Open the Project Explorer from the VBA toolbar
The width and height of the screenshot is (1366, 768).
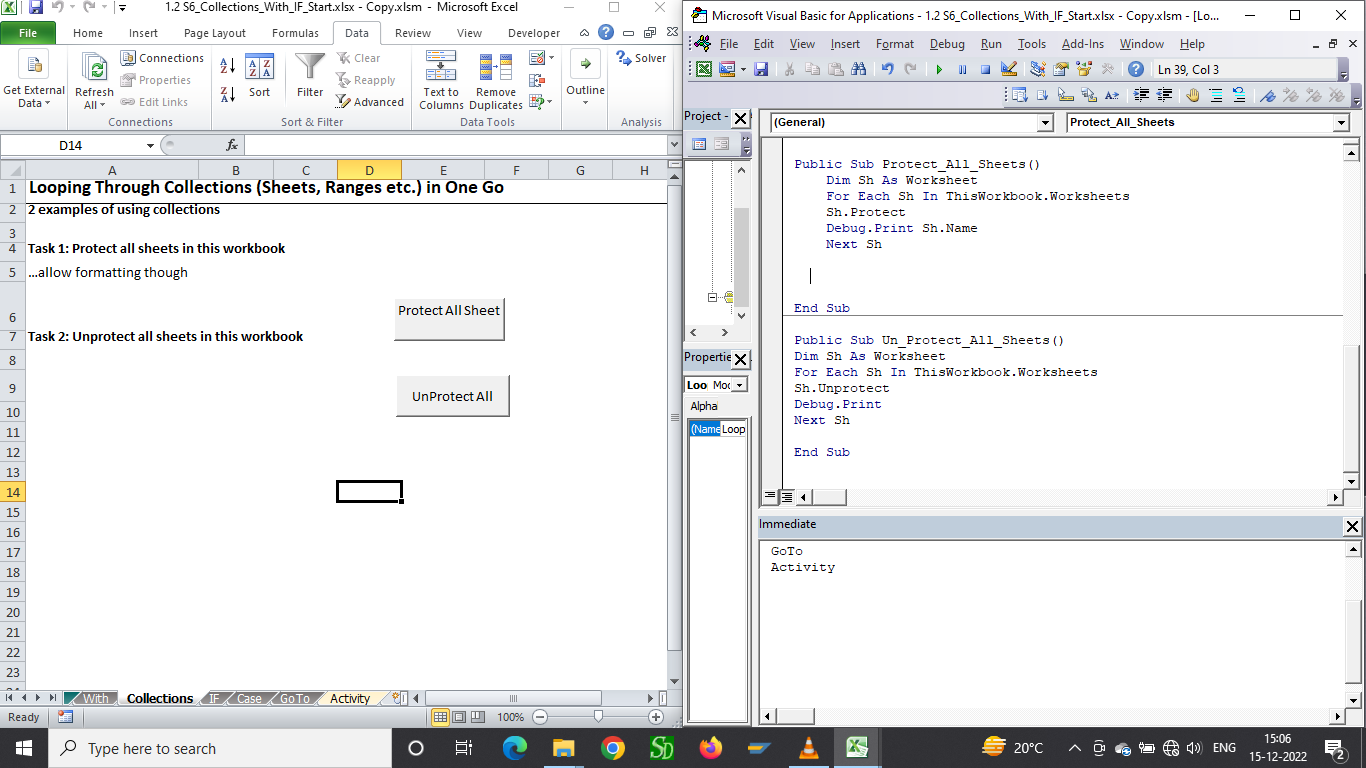point(1037,69)
